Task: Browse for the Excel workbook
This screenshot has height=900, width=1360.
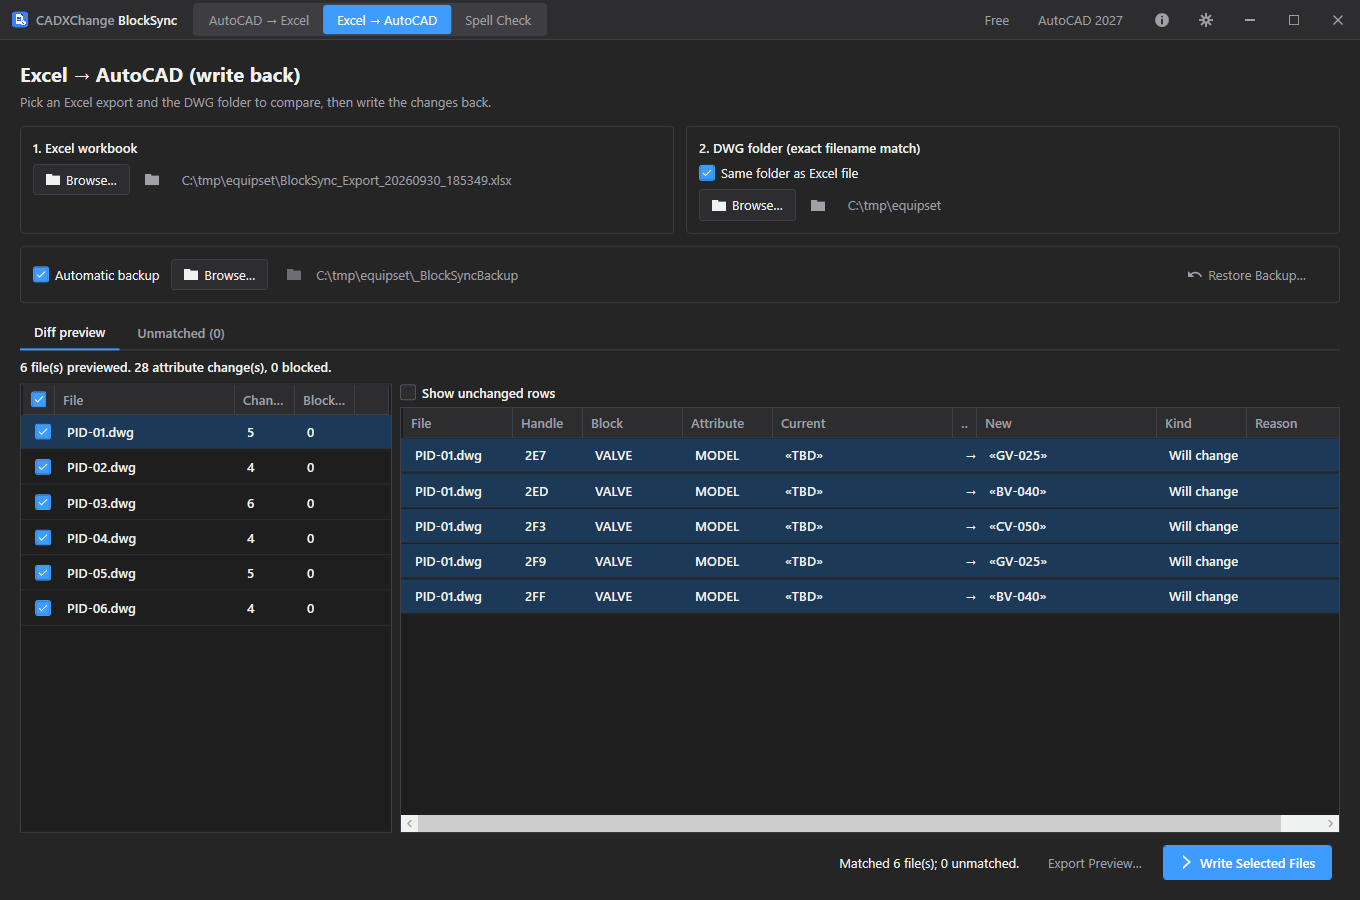Action: tap(81, 180)
